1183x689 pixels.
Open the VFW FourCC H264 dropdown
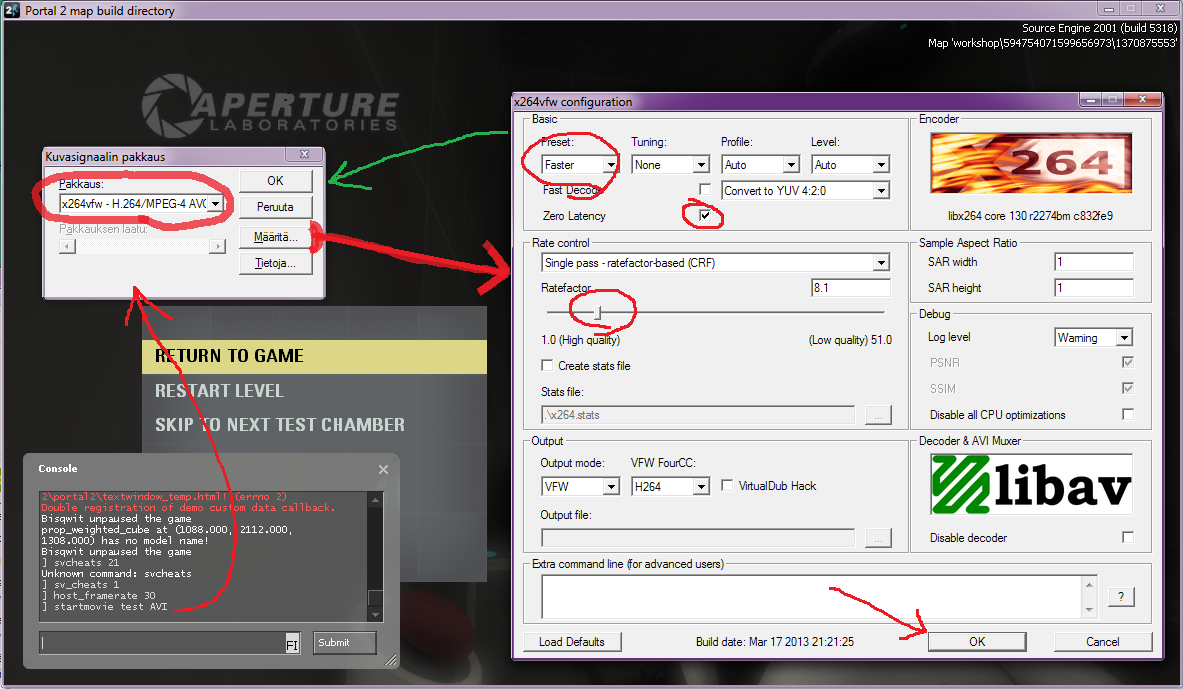click(x=671, y=487)
